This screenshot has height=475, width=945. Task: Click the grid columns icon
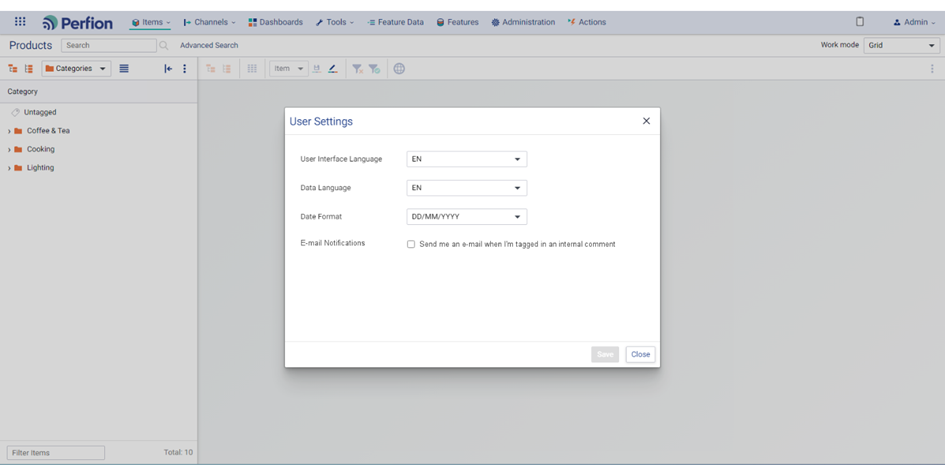pyautogui.click(x=252, y=69)
